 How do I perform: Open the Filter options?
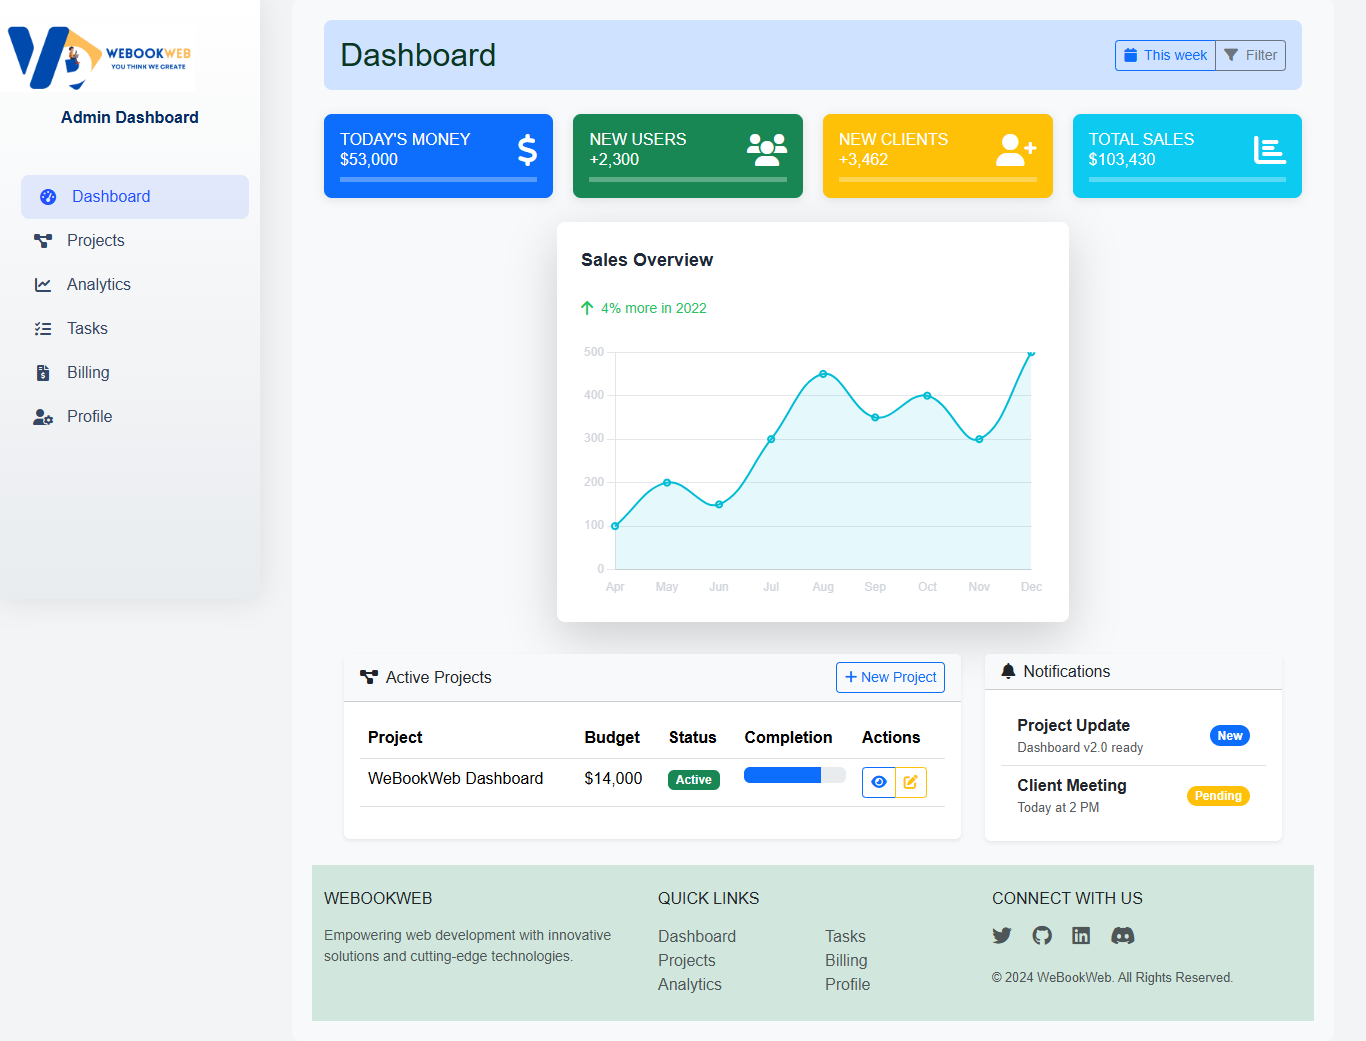tap(1250, 55)
